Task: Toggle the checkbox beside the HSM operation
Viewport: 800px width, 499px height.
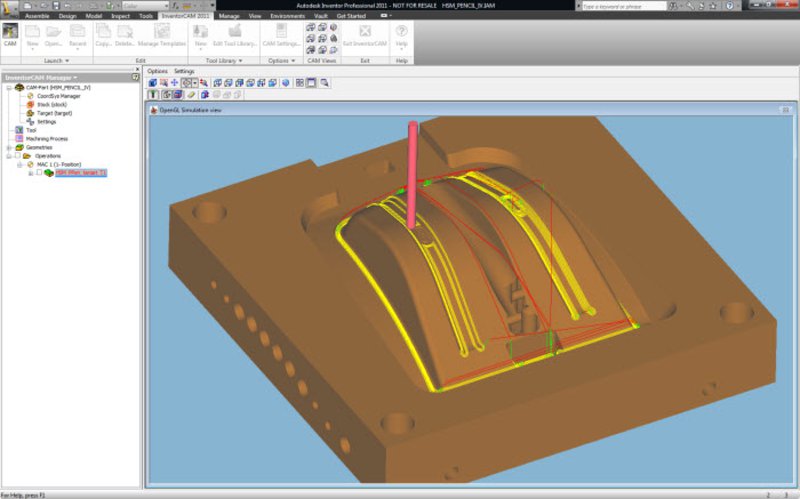Action: tap(39, 173)
